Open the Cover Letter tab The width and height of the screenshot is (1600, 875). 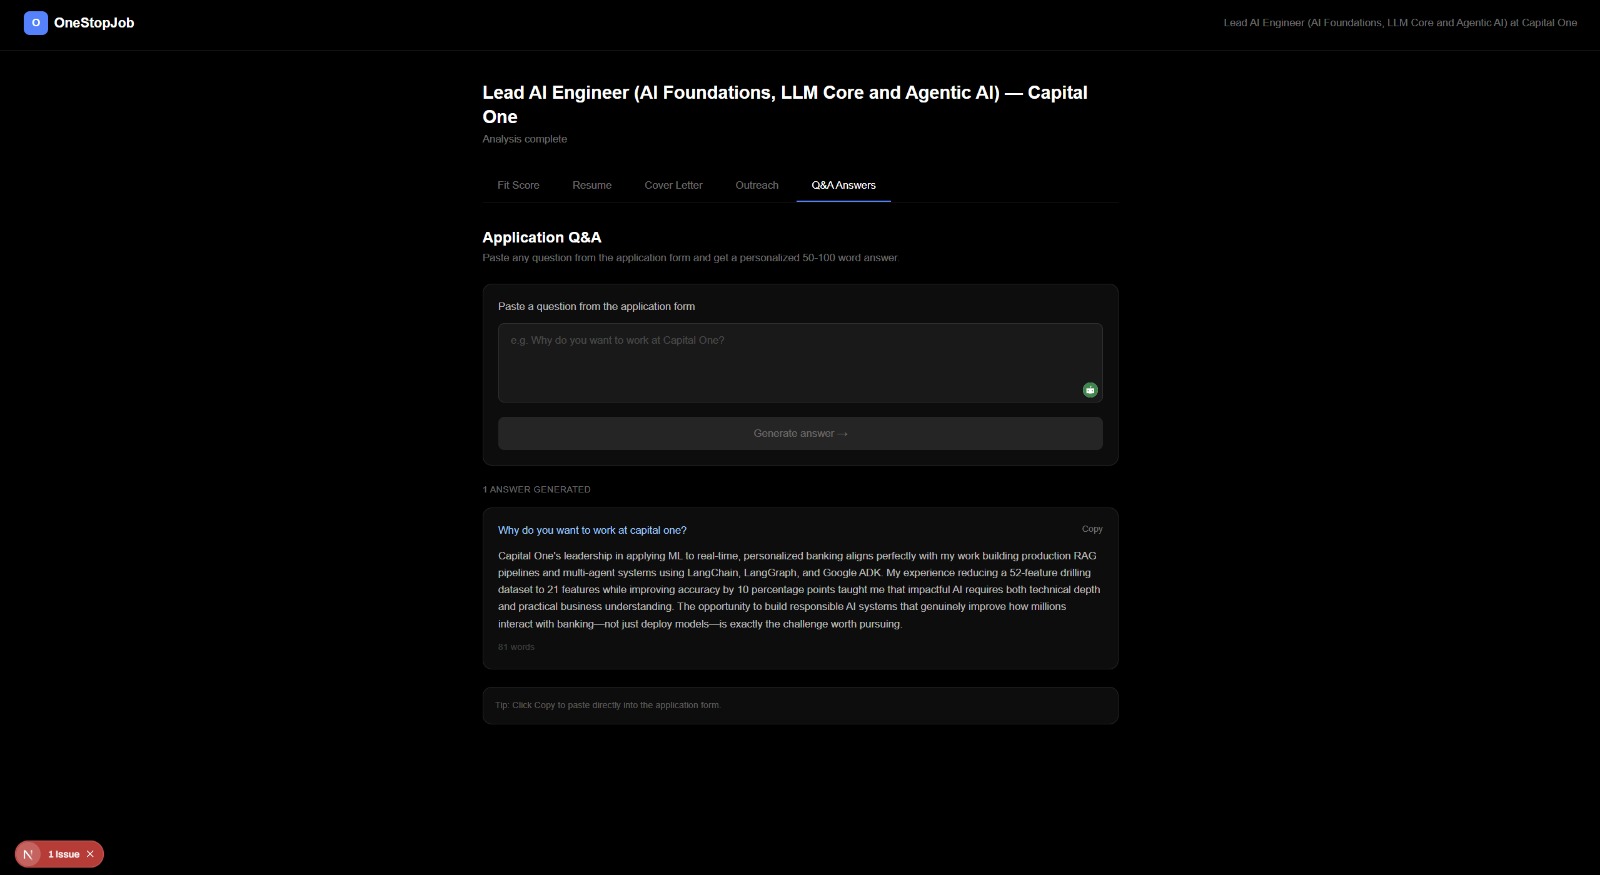674,185
